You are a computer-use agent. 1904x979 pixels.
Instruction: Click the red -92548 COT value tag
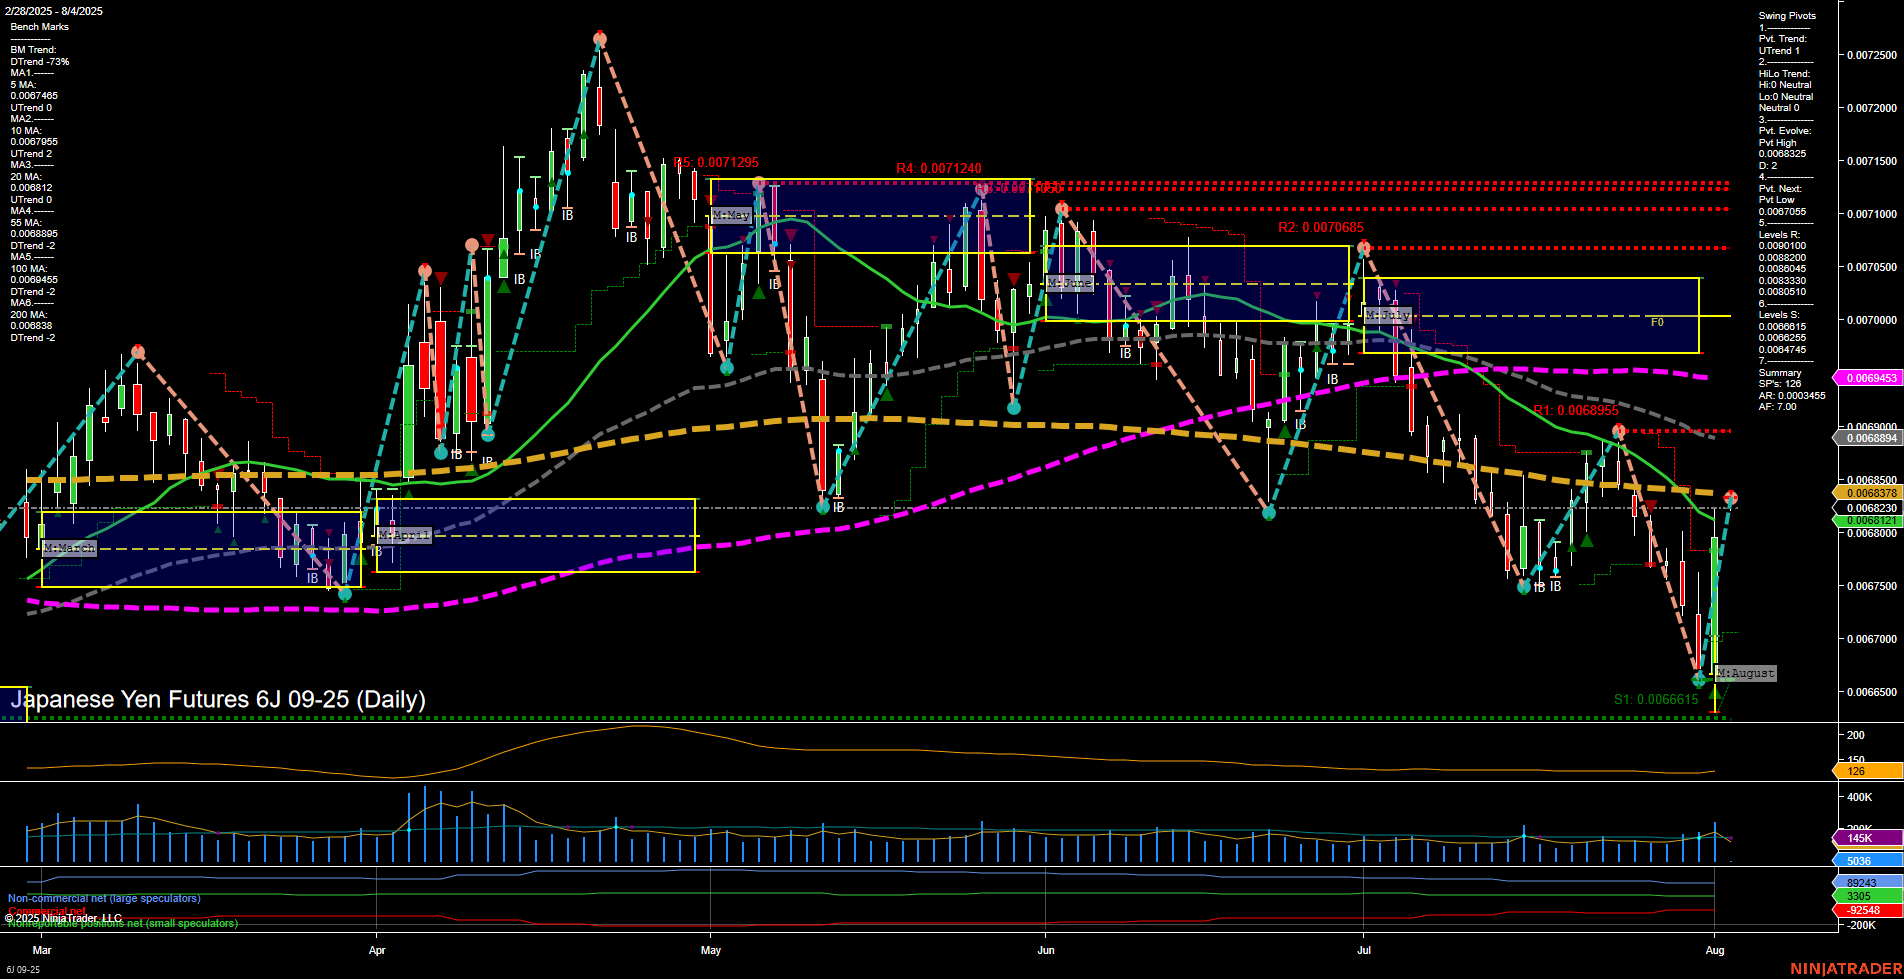click(x=1868, y=910)
